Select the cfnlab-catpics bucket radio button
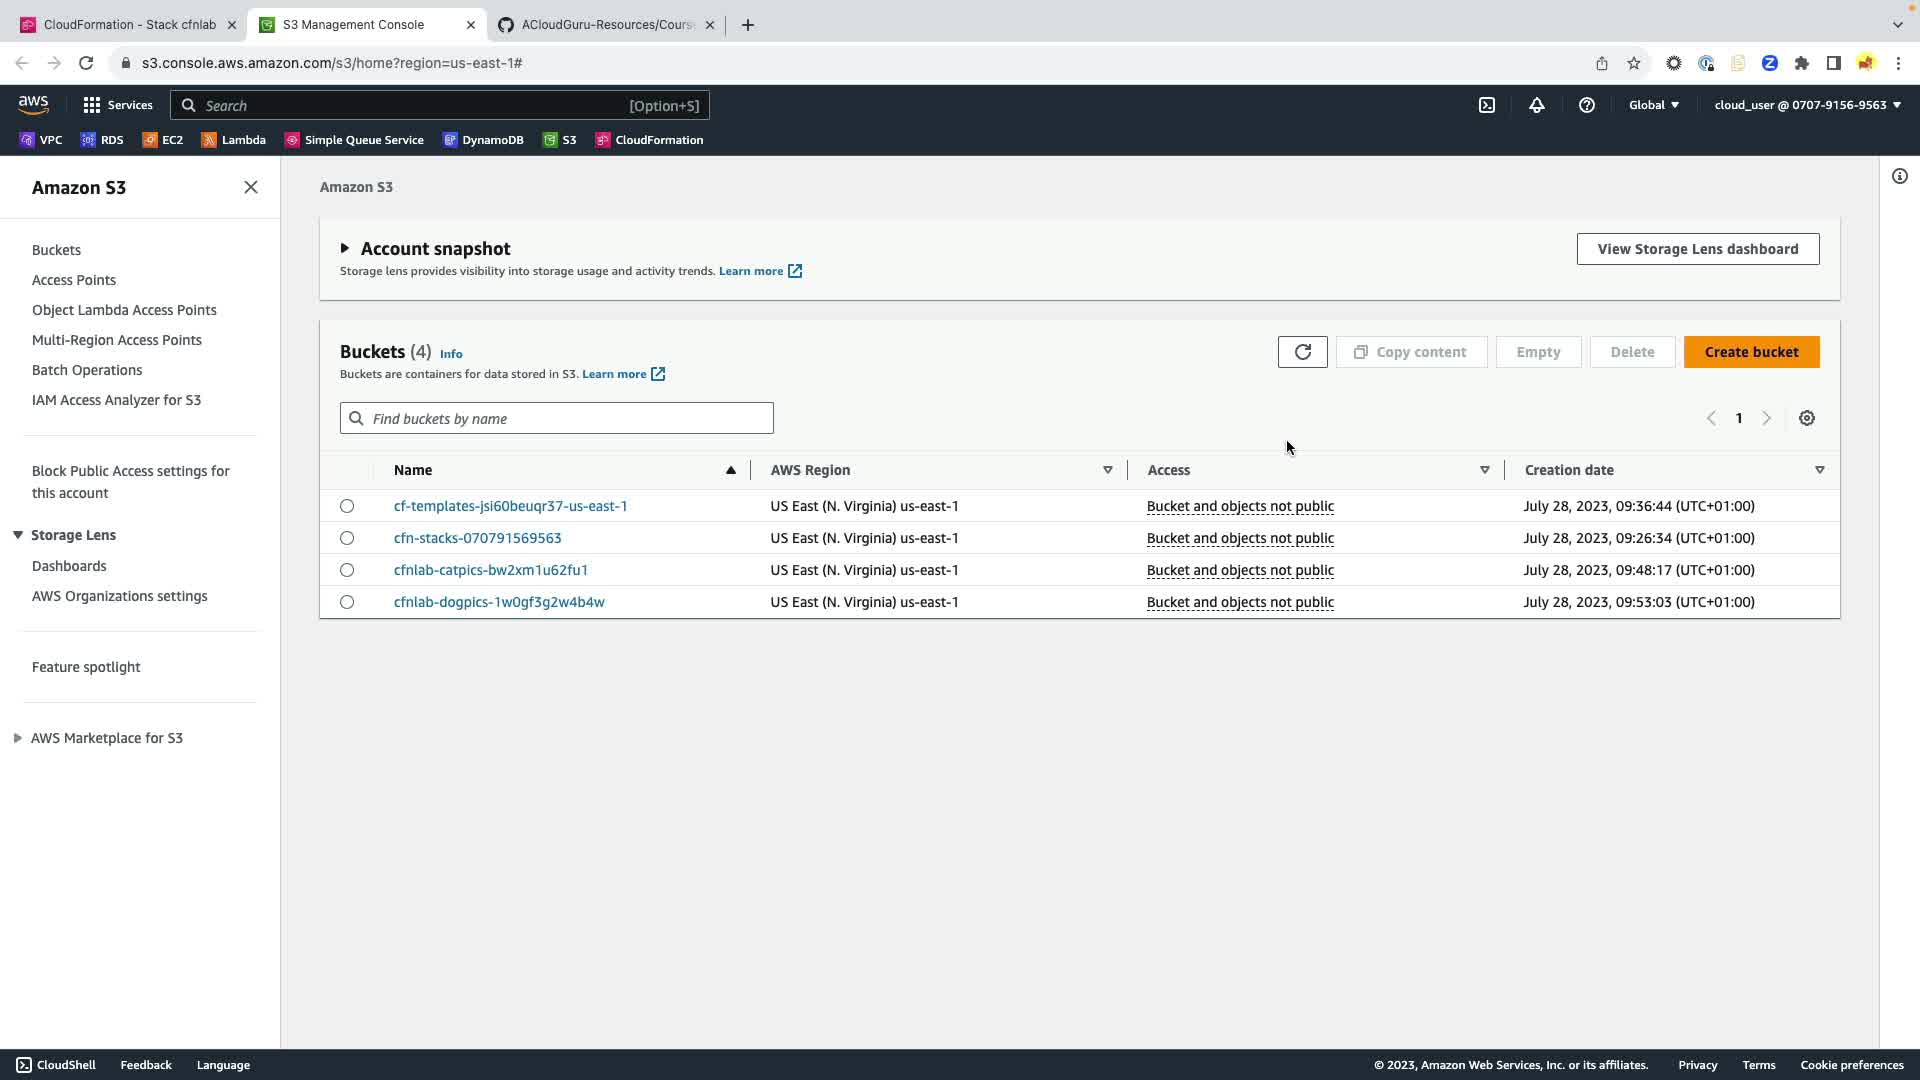 coord(347,570)
